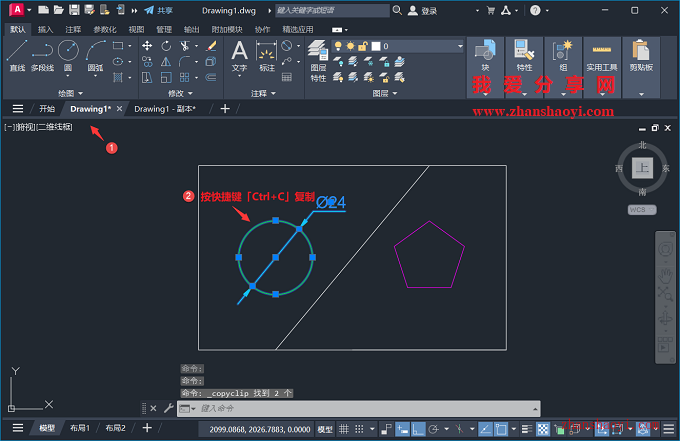This screenshot has width=680, height=441.
Task: Click the Open file folder icon
Action: point(59,10)
